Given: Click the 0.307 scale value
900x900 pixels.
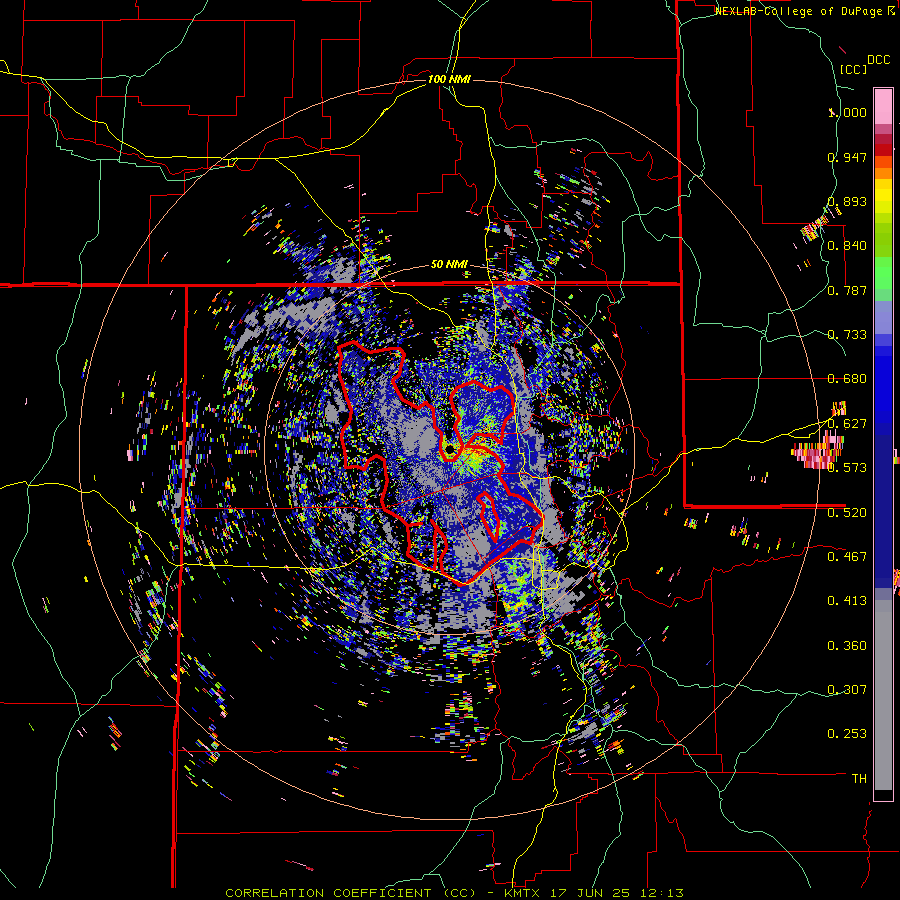Looking at the screenshot, I should pos(847,690).
